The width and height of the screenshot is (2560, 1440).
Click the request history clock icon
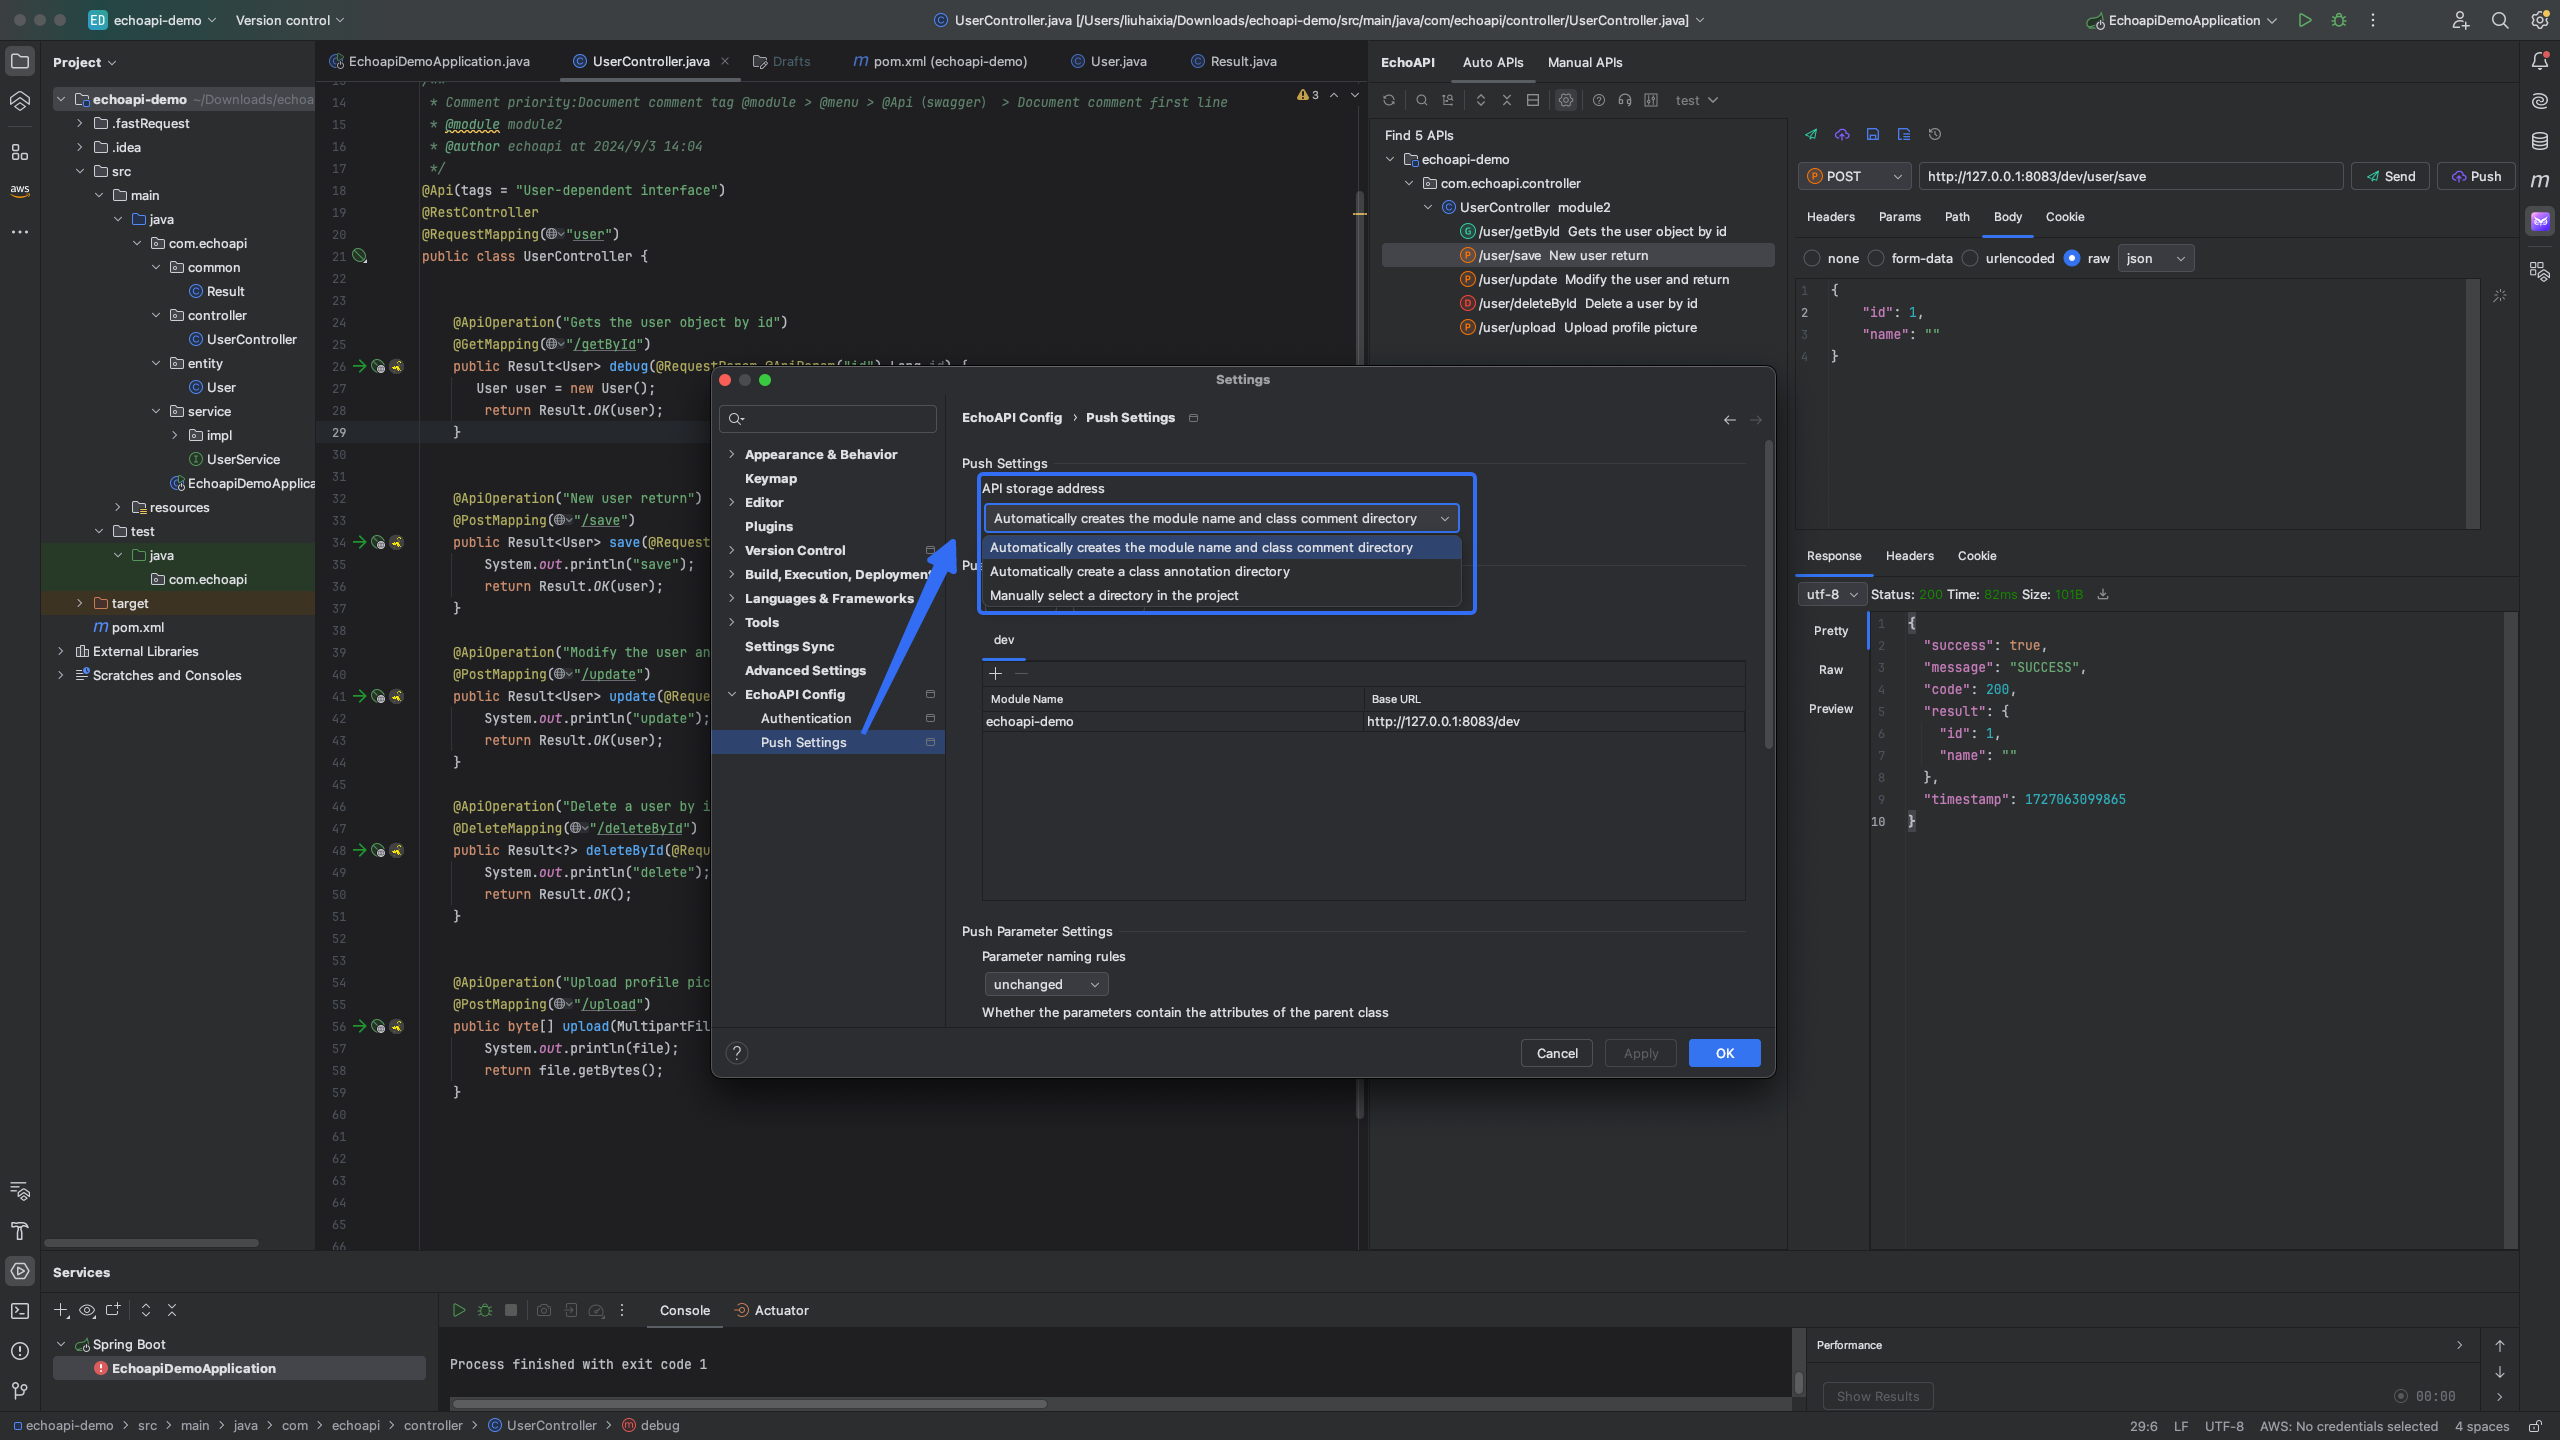[x=1935, y=134]
